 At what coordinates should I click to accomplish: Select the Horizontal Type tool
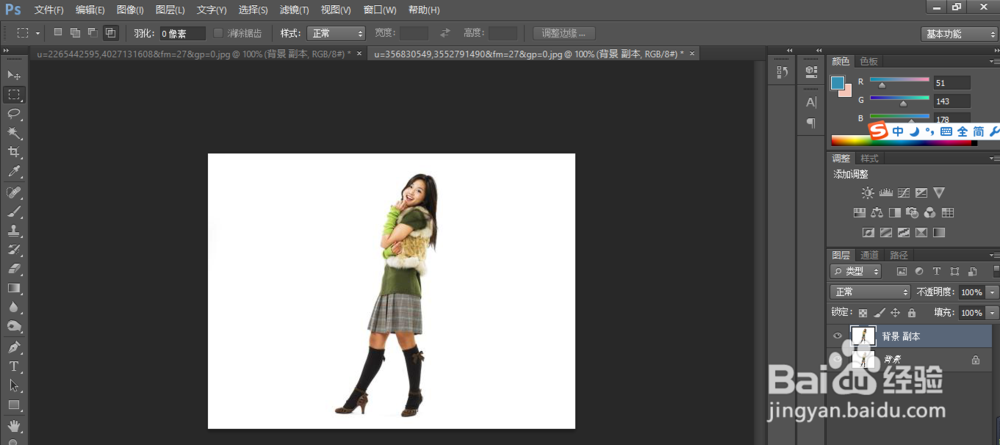(x=14, y=367)
